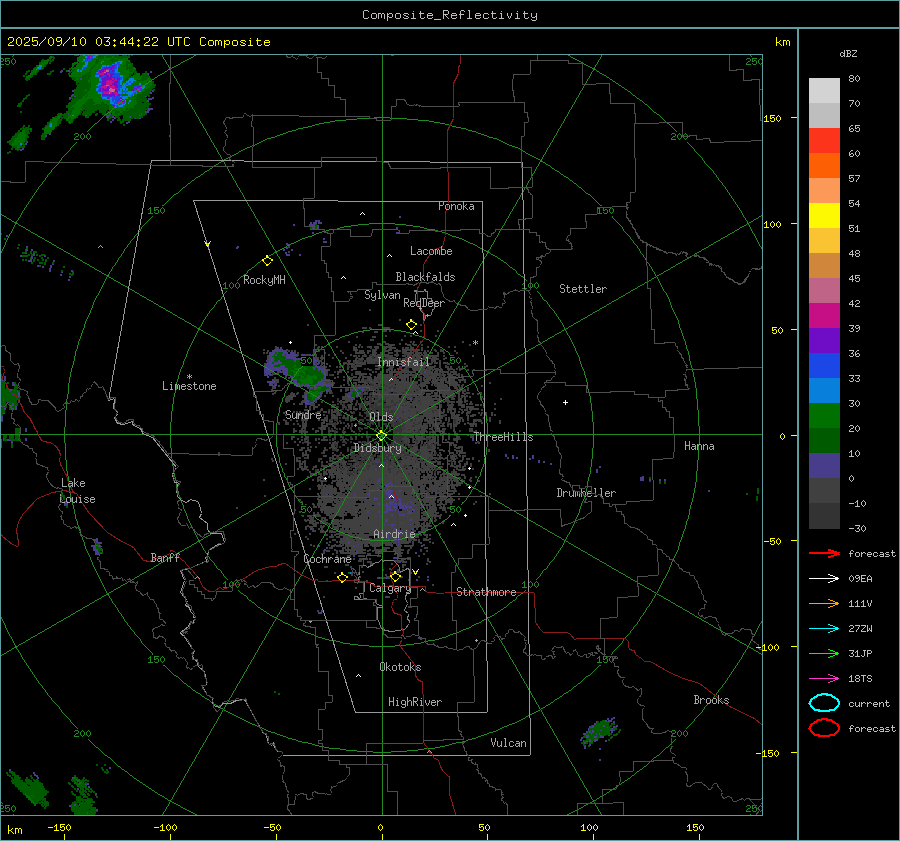Select the Lacombe city label
Viewport: 900px width, 841px height.
431,251
